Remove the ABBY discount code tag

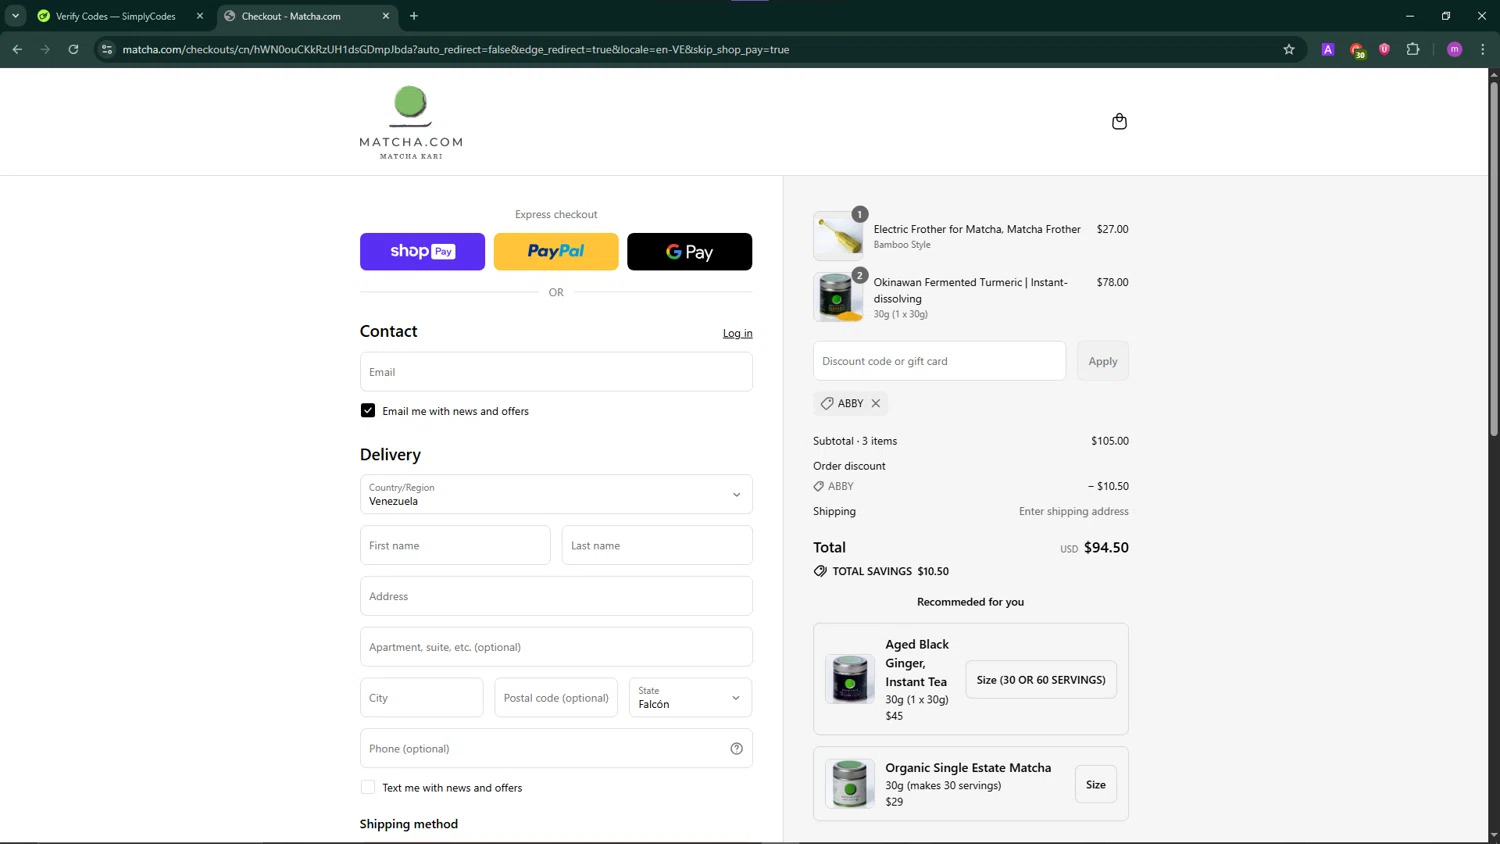[x=876, y=403]
